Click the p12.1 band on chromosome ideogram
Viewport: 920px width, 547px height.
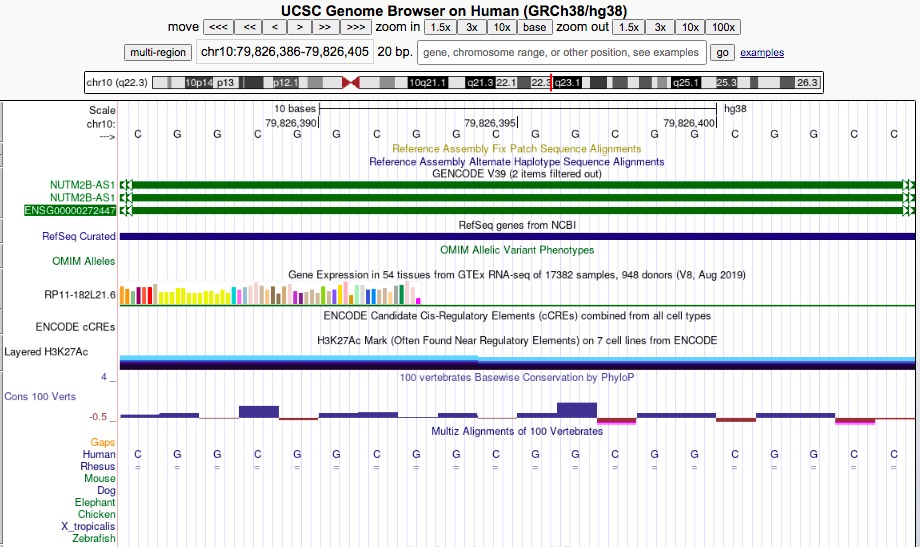[x=285, y=83]
